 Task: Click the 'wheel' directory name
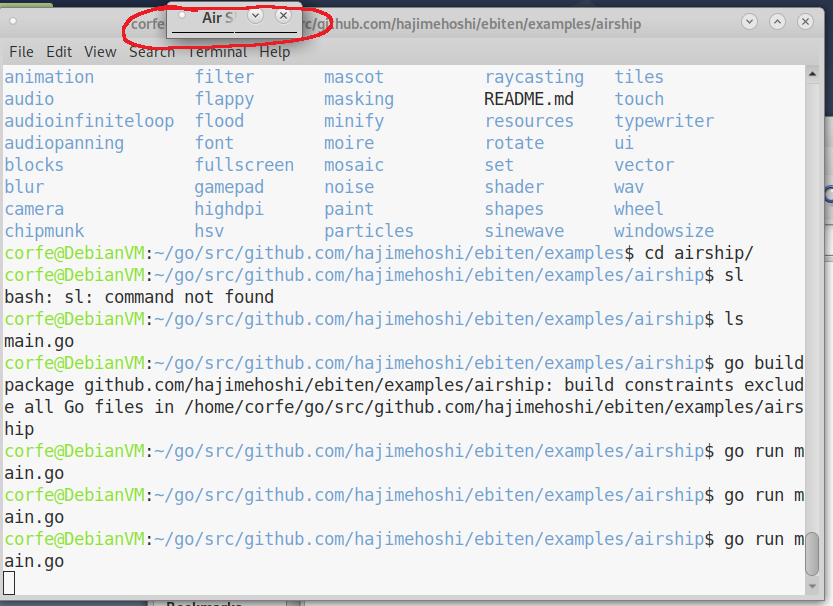[x=639, y=209]
